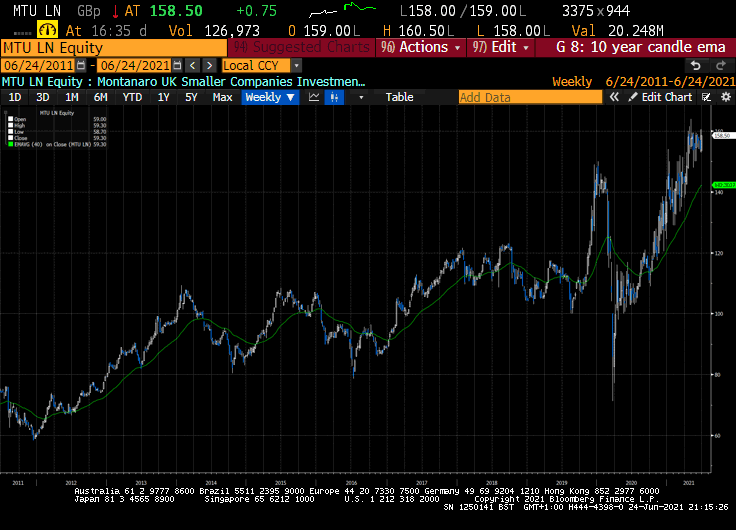Click the green EMAVG (40) legend swatch
This screenshot has width=736, height=530.
click(x=11, y=144)
